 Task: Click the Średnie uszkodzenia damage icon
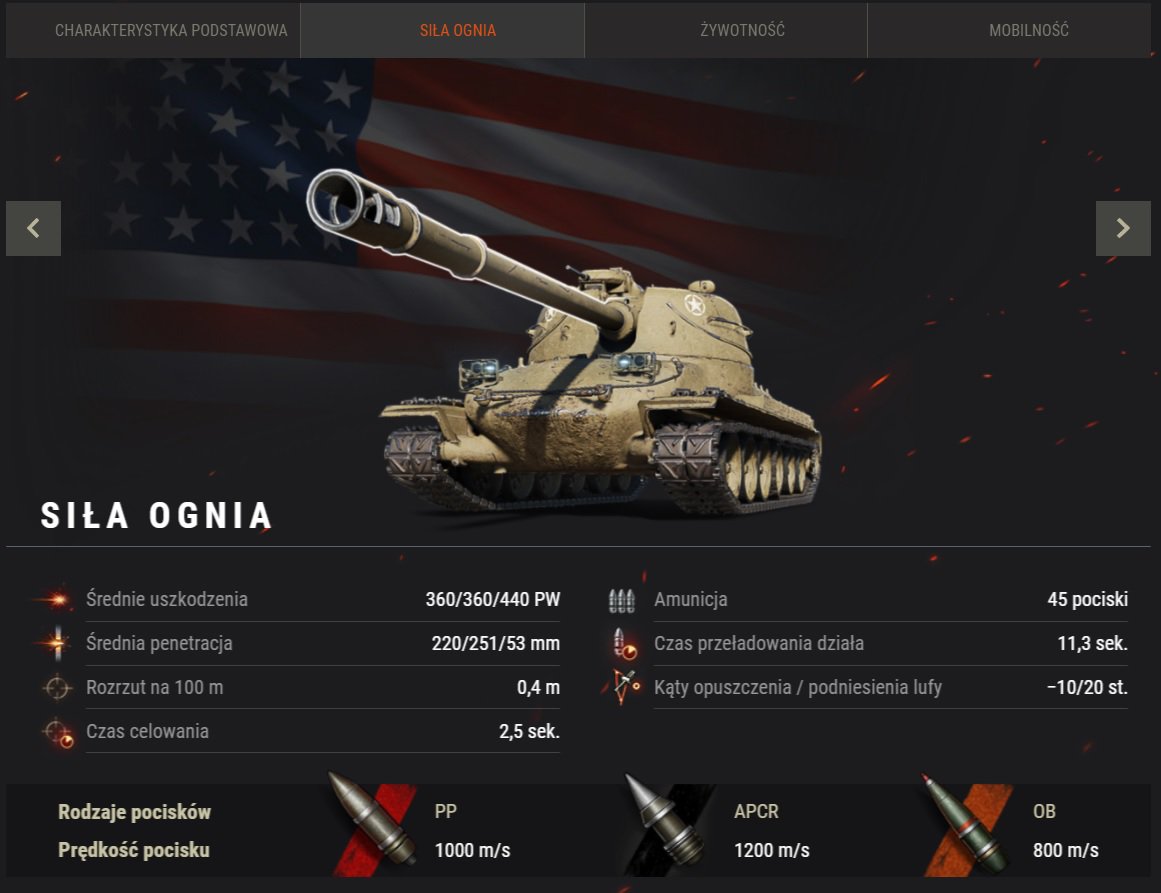coord(56,599)
